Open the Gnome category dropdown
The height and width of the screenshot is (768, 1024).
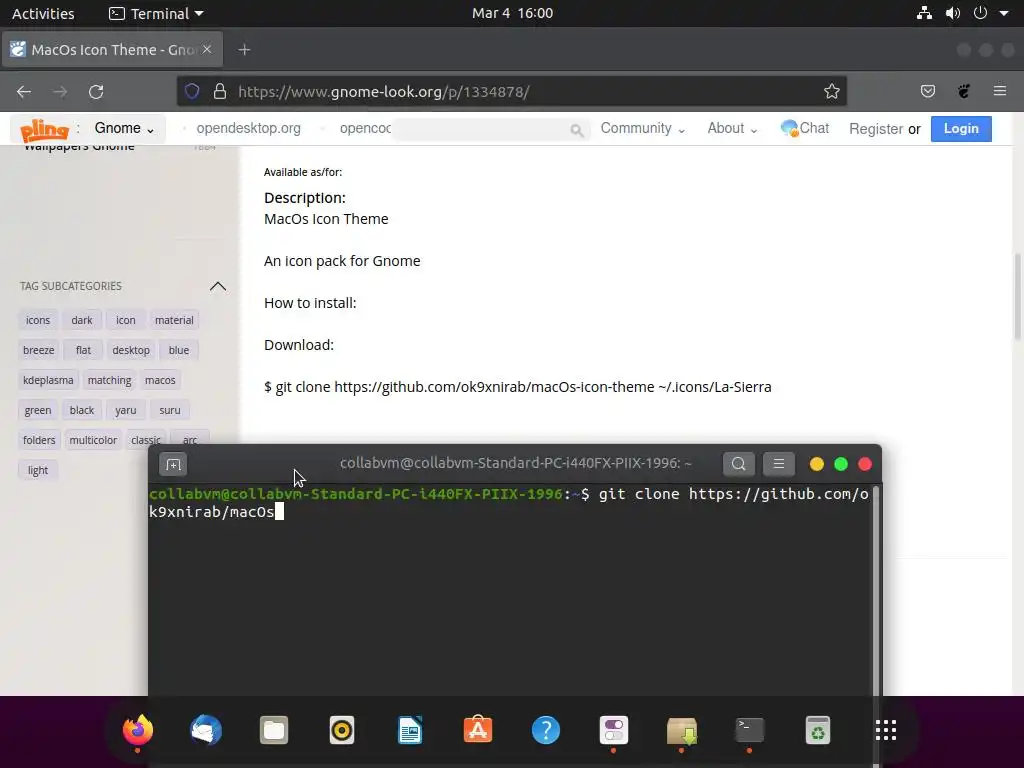[x=124, y=129]
